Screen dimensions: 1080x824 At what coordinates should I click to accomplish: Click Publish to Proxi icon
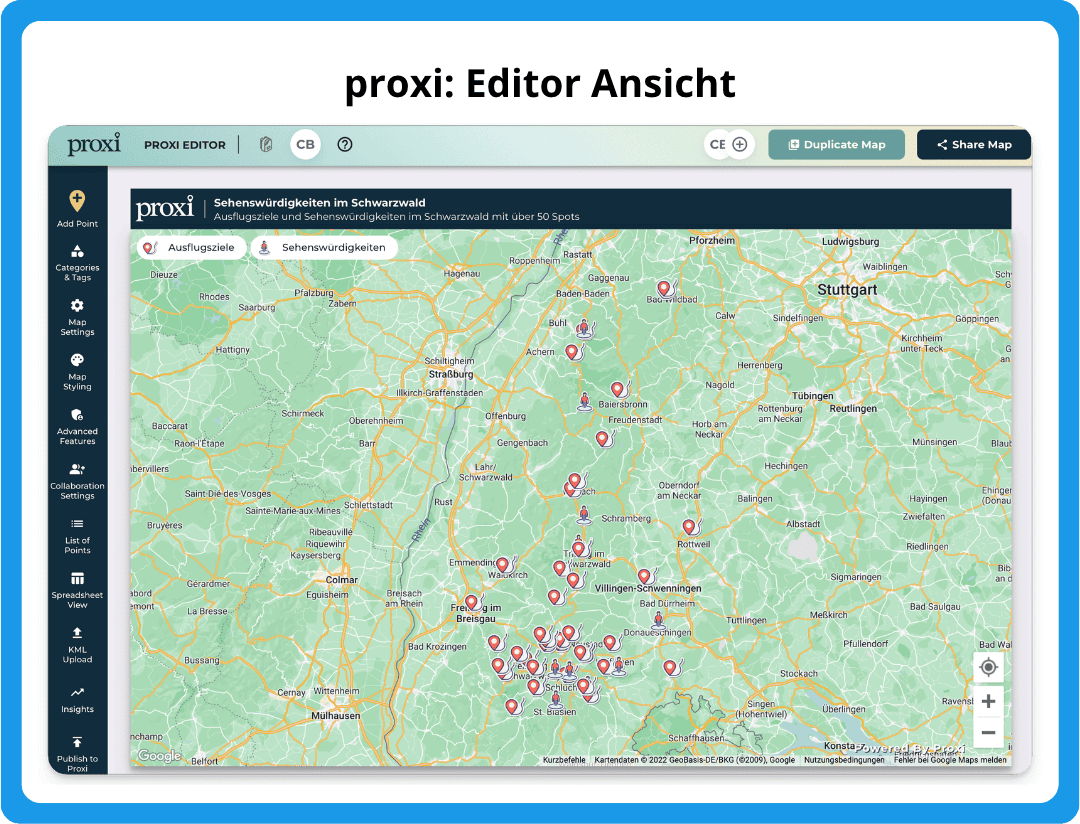point(77,741)
